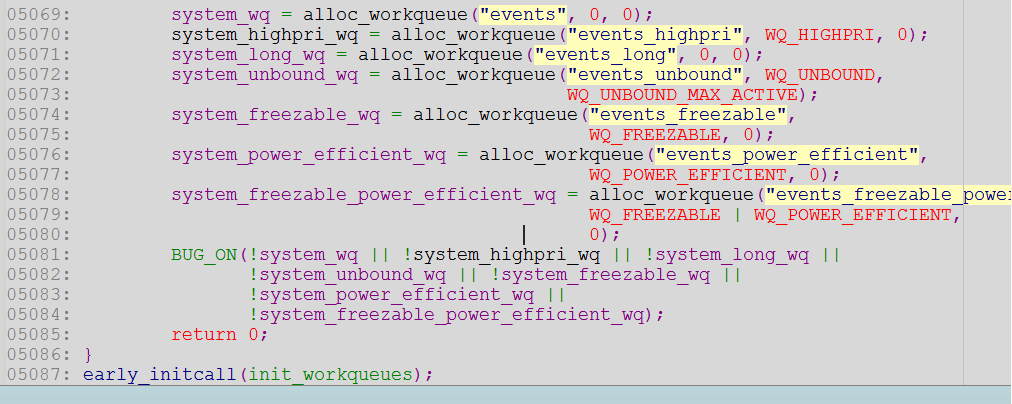This screenshot has width=1012, height=404.
Task: Click WQ_FREEZABLE on line 05079
Action: [x=654, y=214]
